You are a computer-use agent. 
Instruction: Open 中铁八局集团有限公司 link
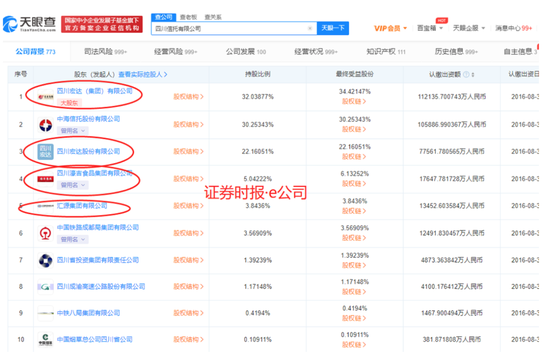[88, 313]
